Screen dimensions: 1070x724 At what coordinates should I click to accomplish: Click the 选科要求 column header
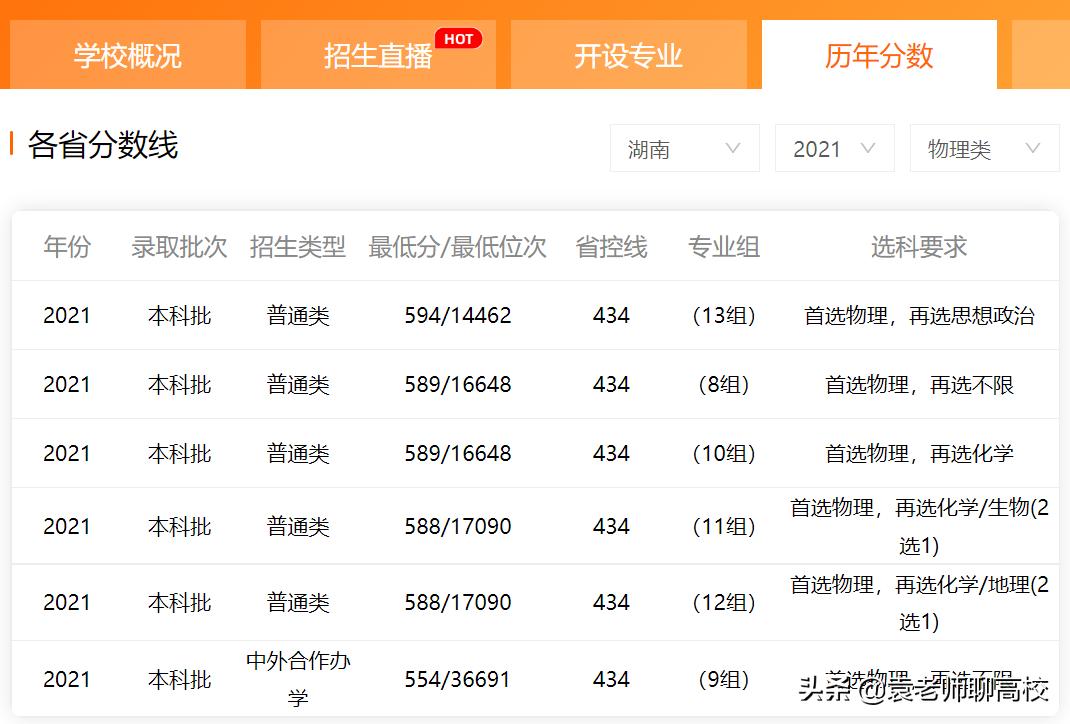[918, 249]
